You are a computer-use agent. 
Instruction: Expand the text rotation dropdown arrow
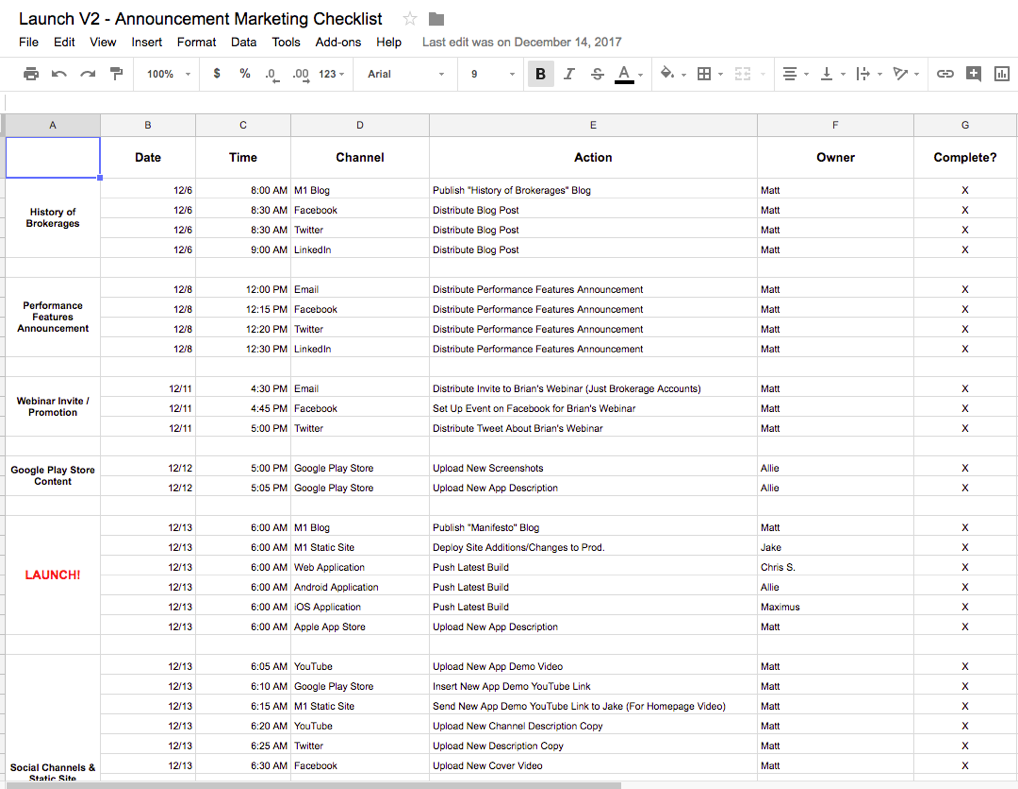[x=917, y=75]
